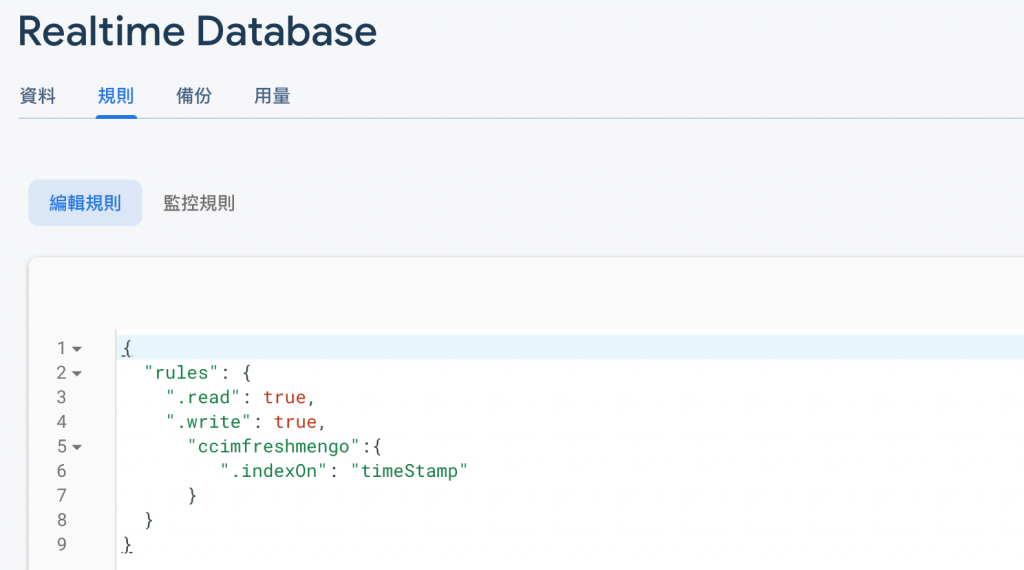Click the "ccimfreshmengo" node name

[x=273, y=447]
